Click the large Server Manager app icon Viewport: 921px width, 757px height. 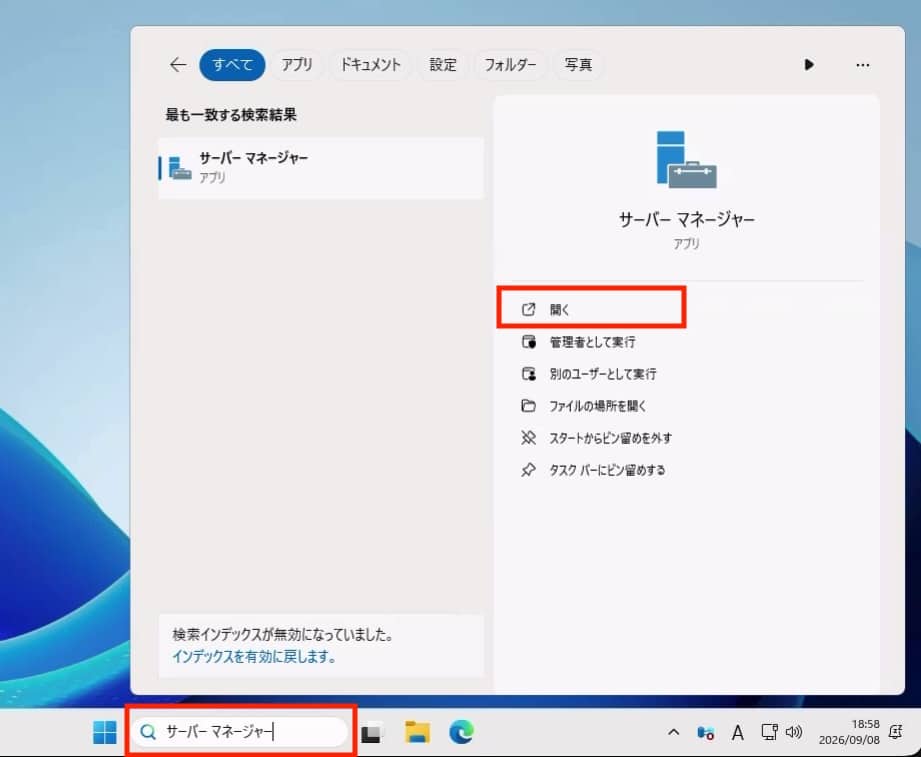coord(686,159)
